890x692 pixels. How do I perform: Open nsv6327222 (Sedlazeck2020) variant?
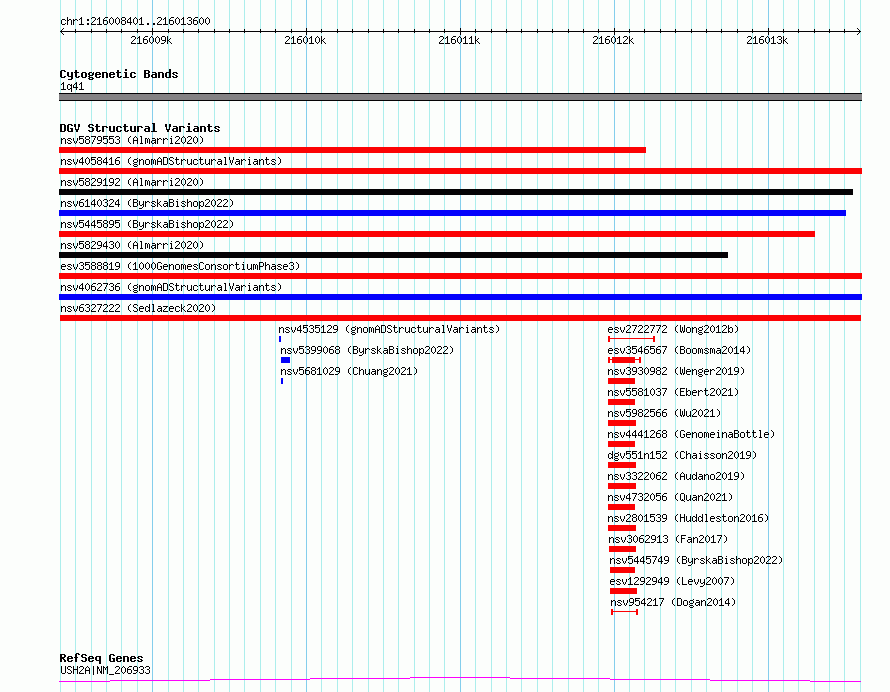pyautogui.click(x=138, y=308)
